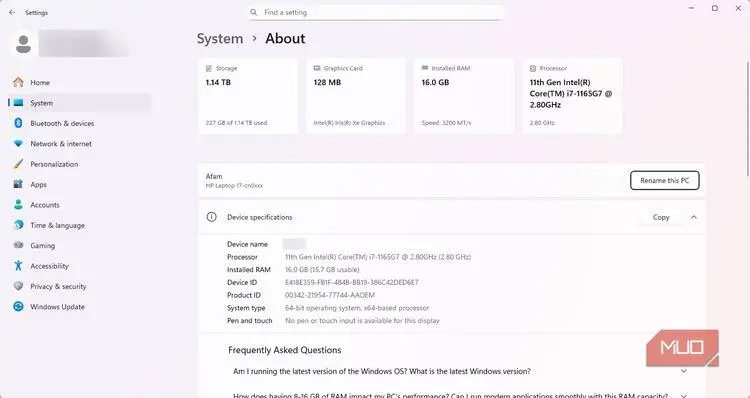Click Product ID value 00342-21954-77744-AAOEM
Screen dimensions: 750x398
330,295
